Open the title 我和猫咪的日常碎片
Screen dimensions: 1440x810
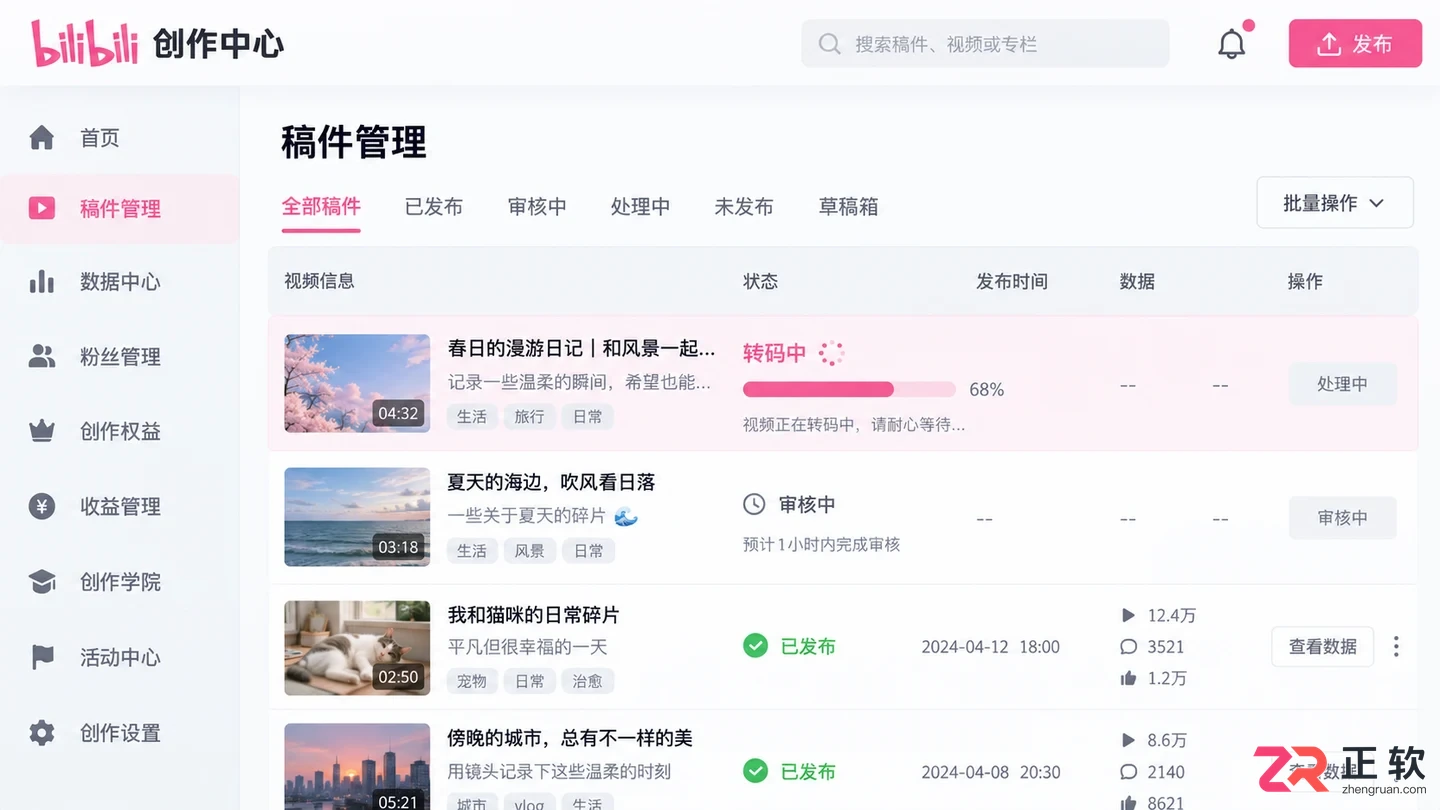pyautogui.click(x=533, y=614)
